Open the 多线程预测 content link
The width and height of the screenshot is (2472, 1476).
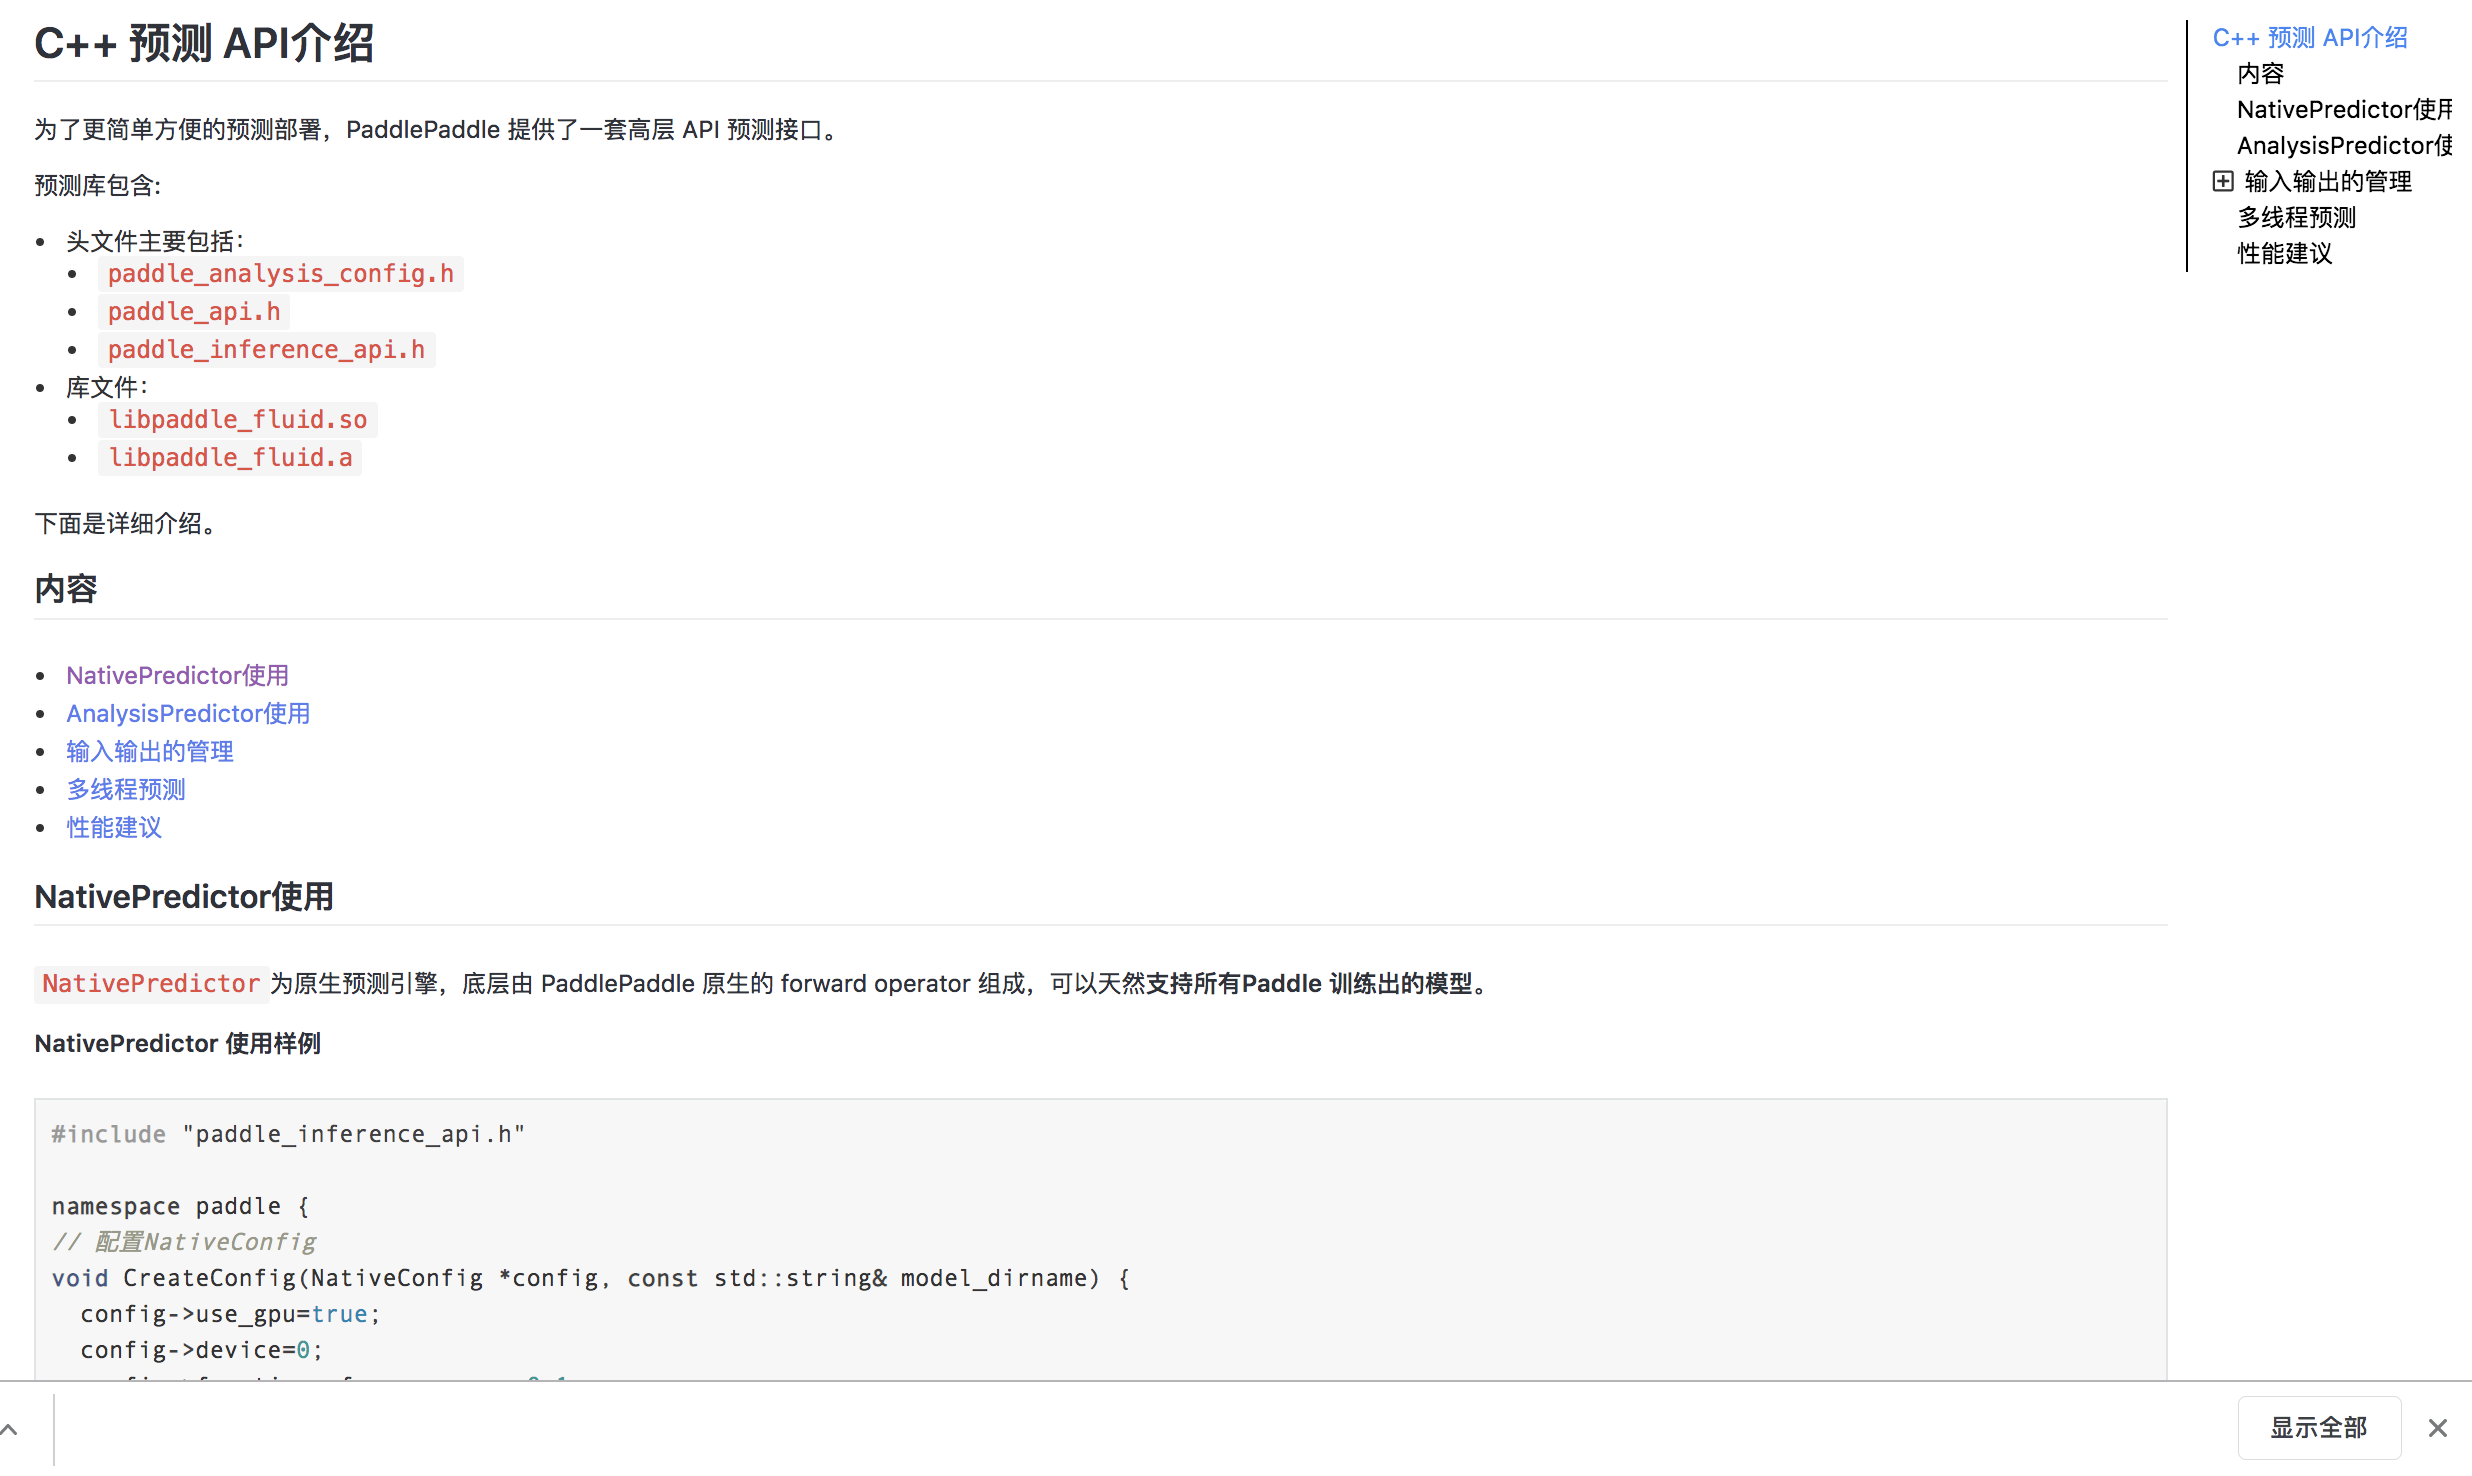[x=126, y=790]
